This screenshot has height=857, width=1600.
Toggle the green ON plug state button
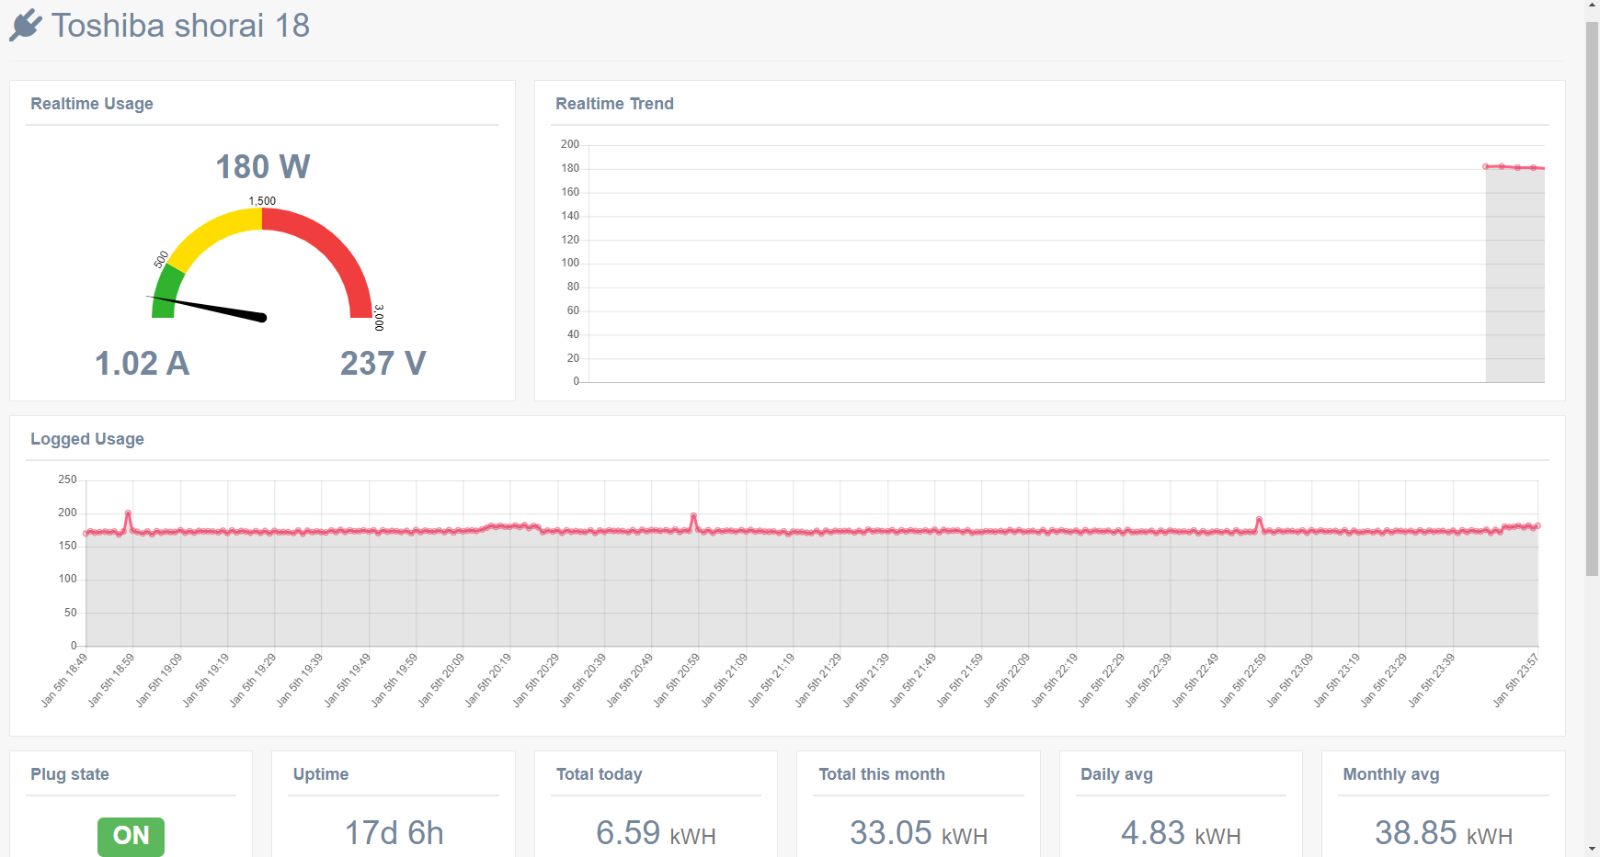pos(131,836)
